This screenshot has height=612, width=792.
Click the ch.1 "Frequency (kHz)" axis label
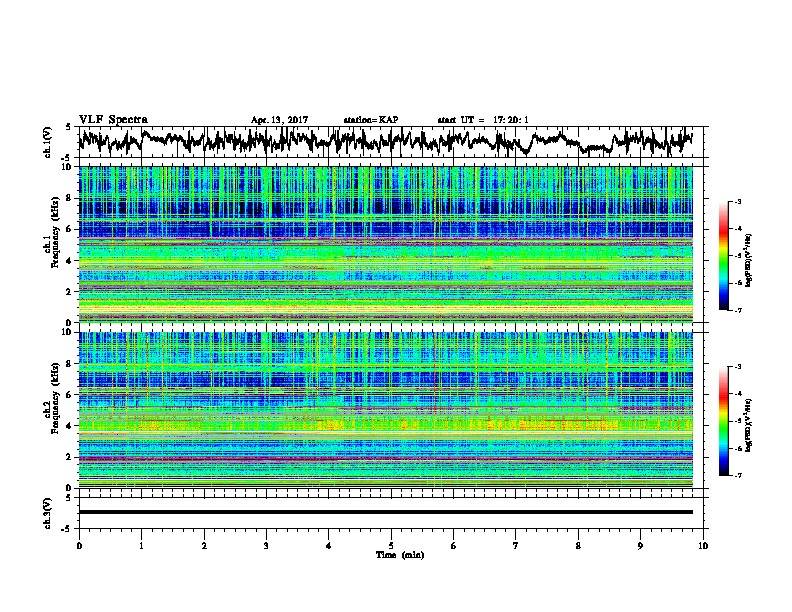tap(55, 233)
